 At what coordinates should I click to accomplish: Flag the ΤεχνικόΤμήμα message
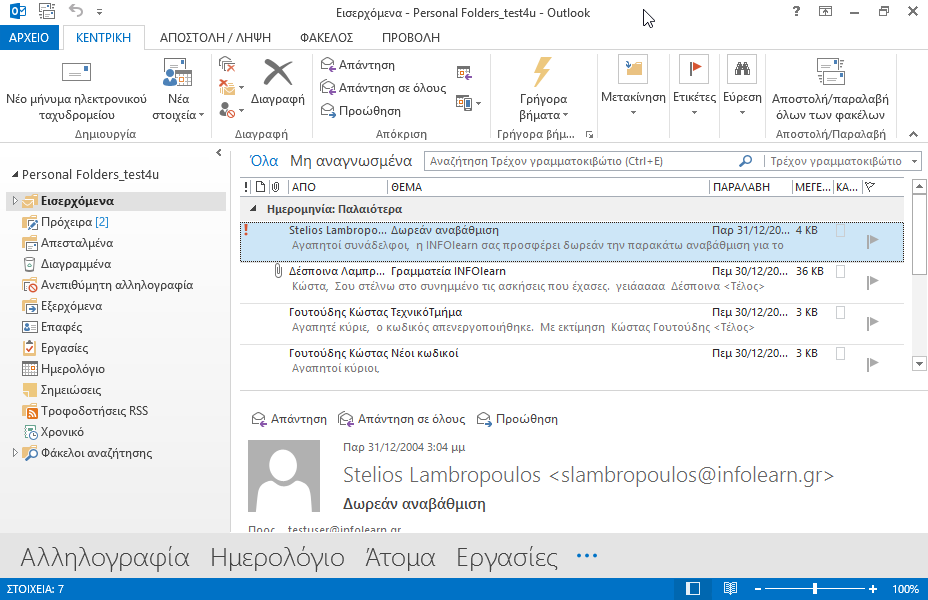872,323
